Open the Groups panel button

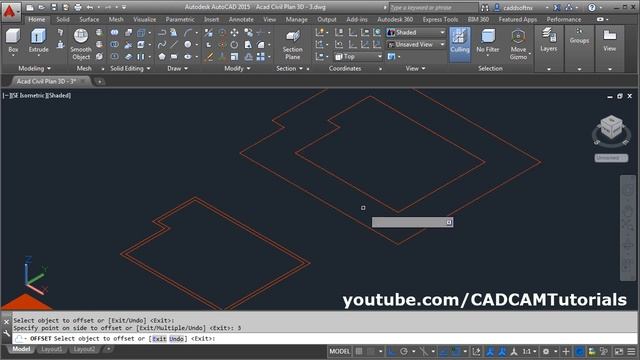coord(579,37)
